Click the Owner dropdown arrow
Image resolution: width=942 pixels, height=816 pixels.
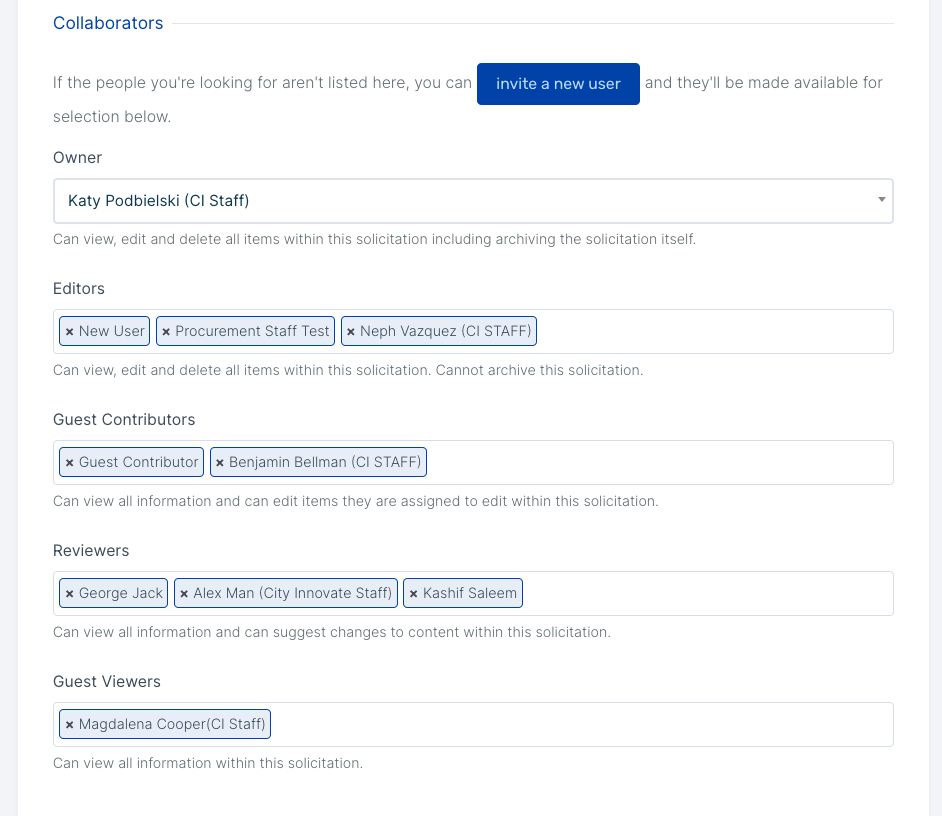point(881,199)
